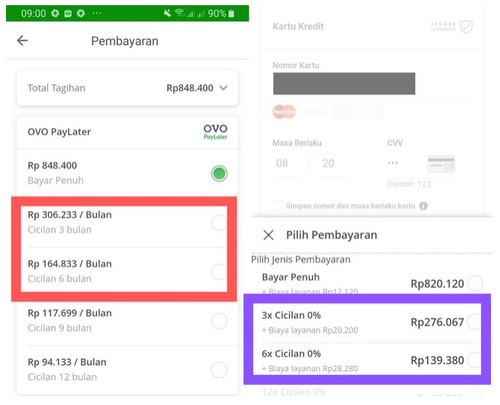Click the Rp139.380 amount

[x=437, y=360]
